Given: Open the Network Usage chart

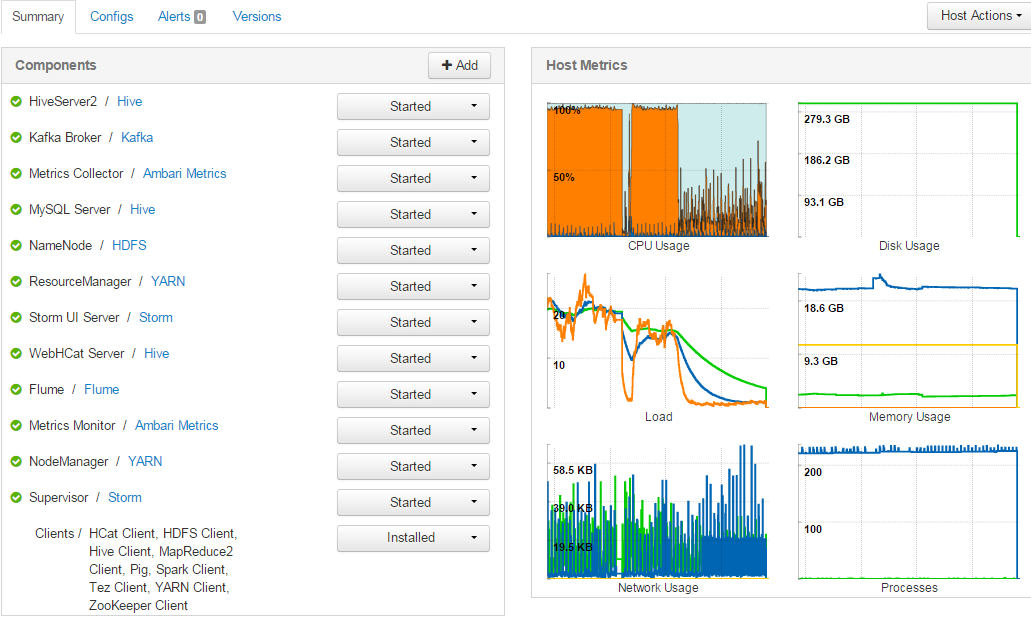Looking at the screenshot, I should (x=657, y=510).
